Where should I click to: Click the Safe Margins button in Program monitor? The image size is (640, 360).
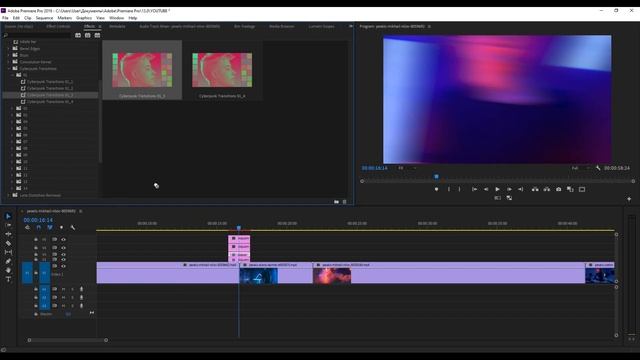point(582,189)
